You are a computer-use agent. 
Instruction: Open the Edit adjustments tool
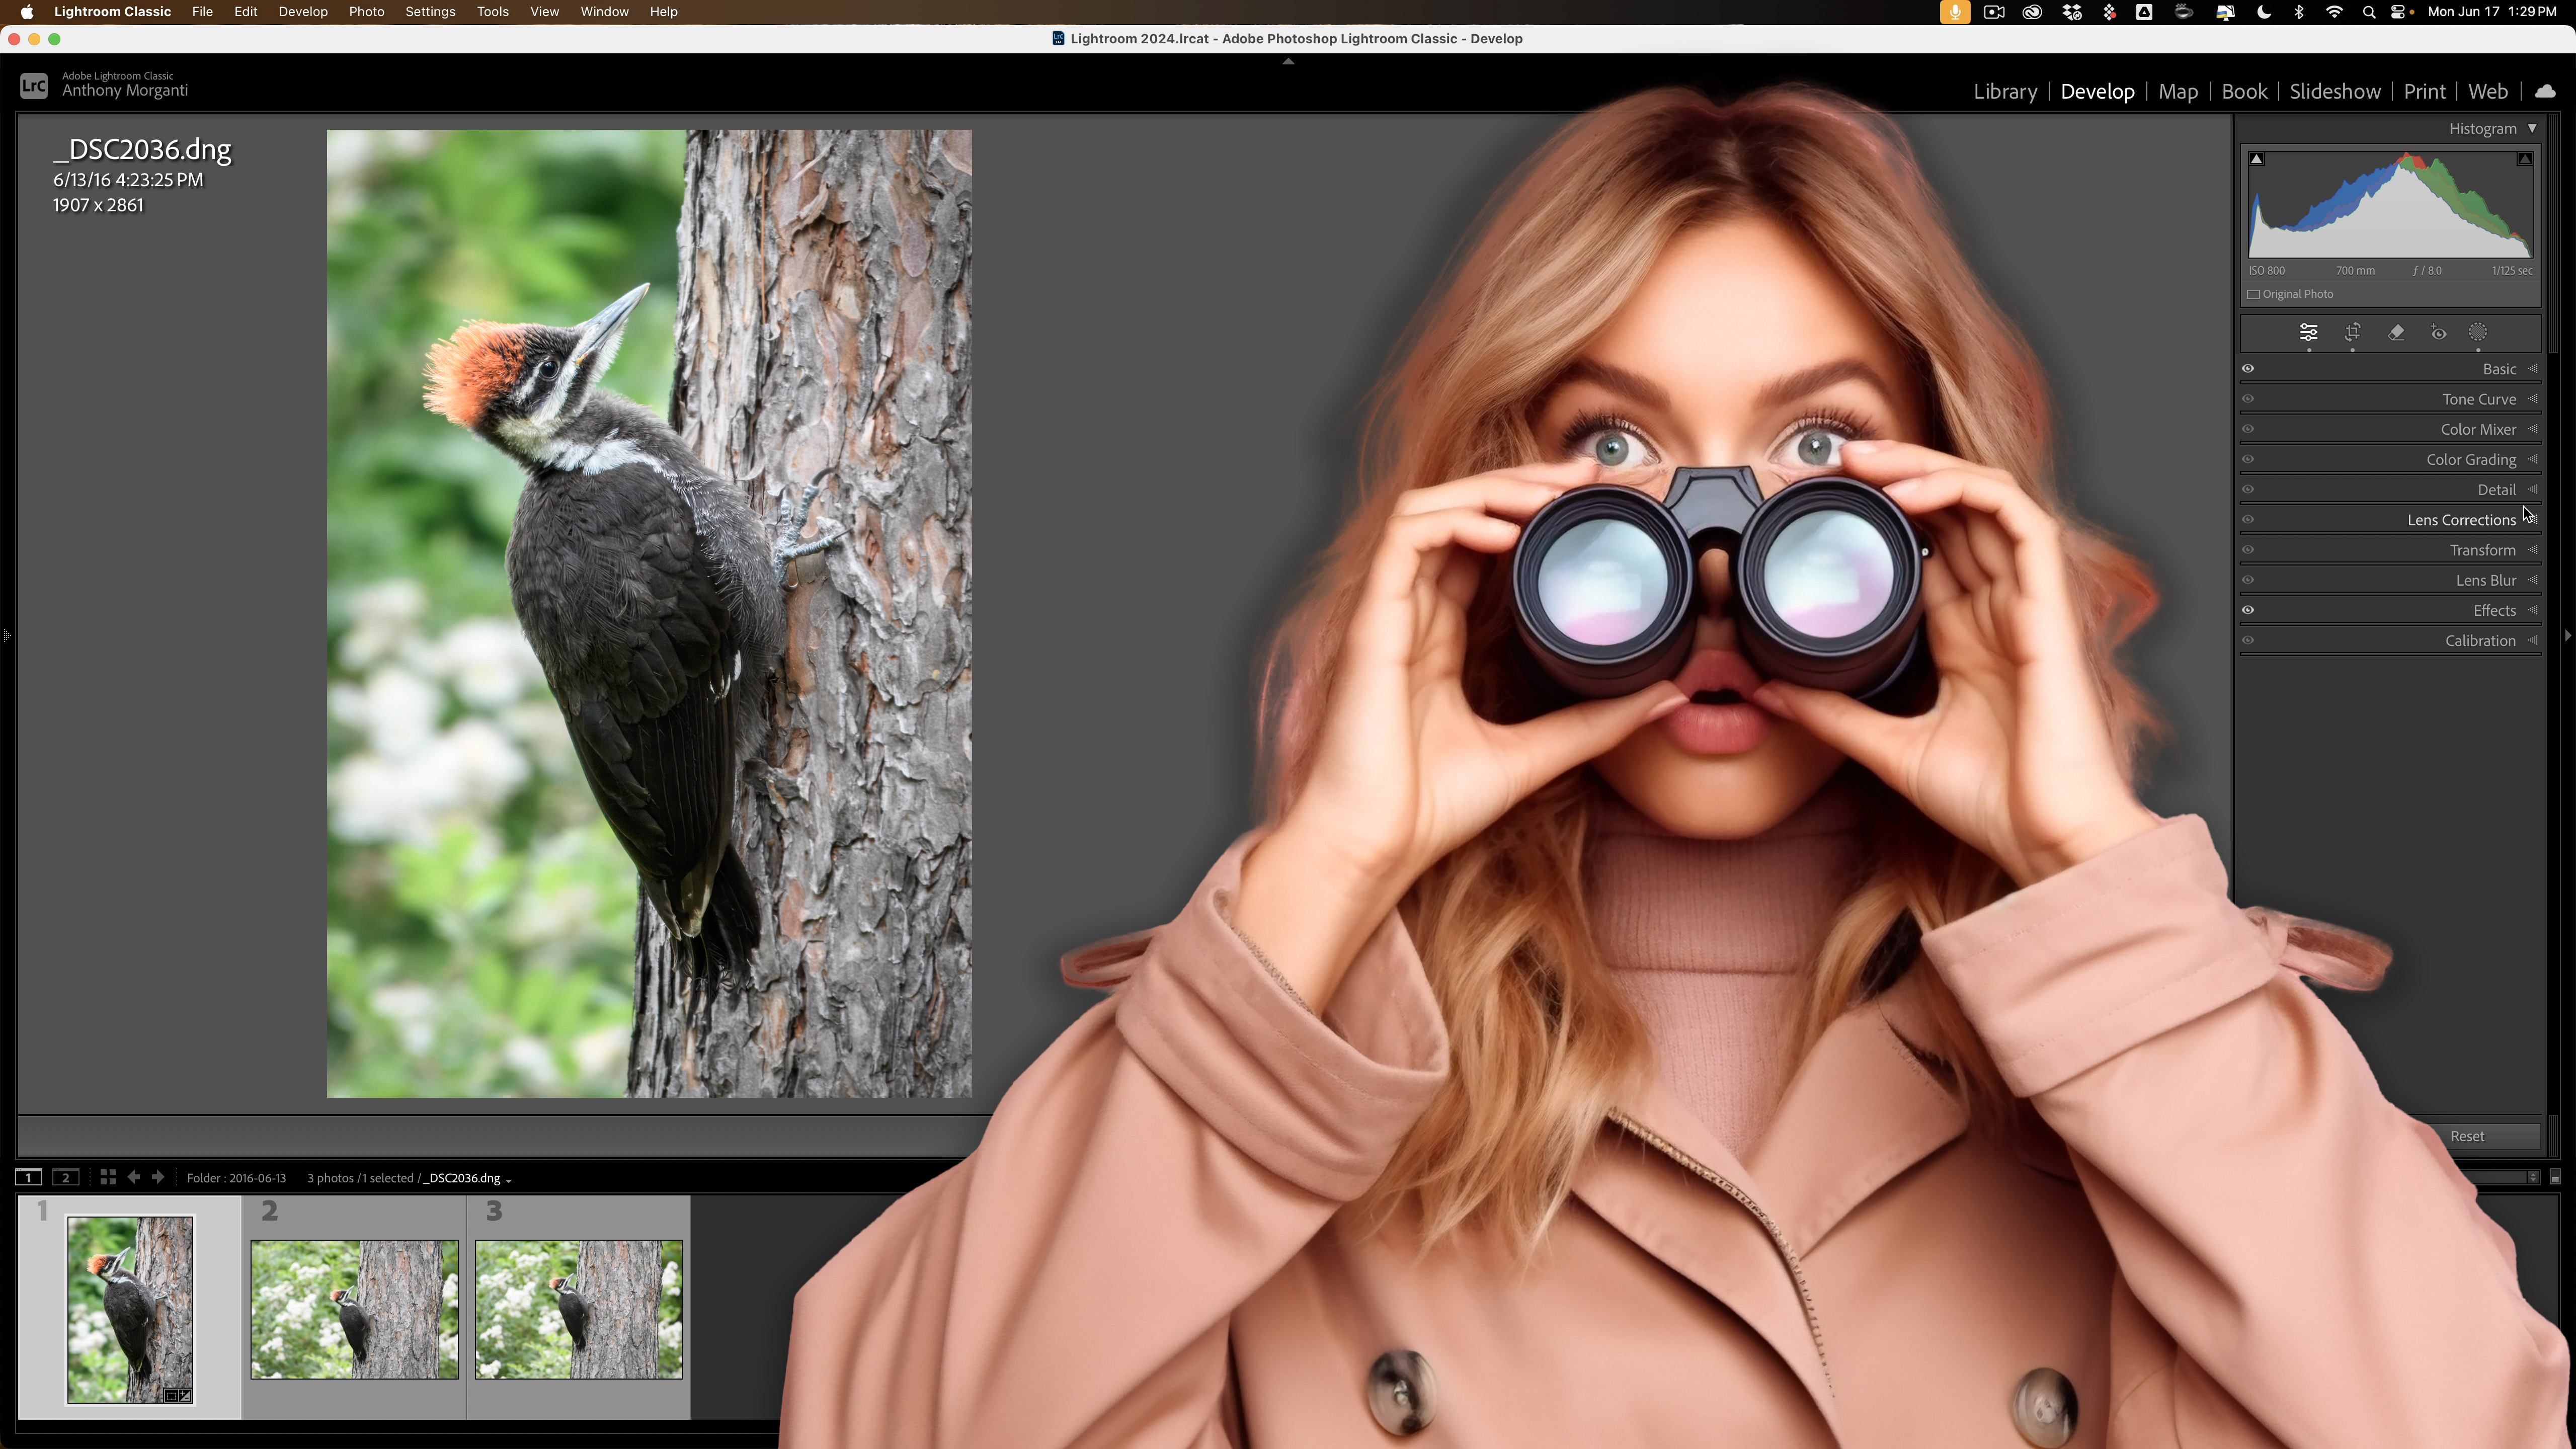(2309, 333)
